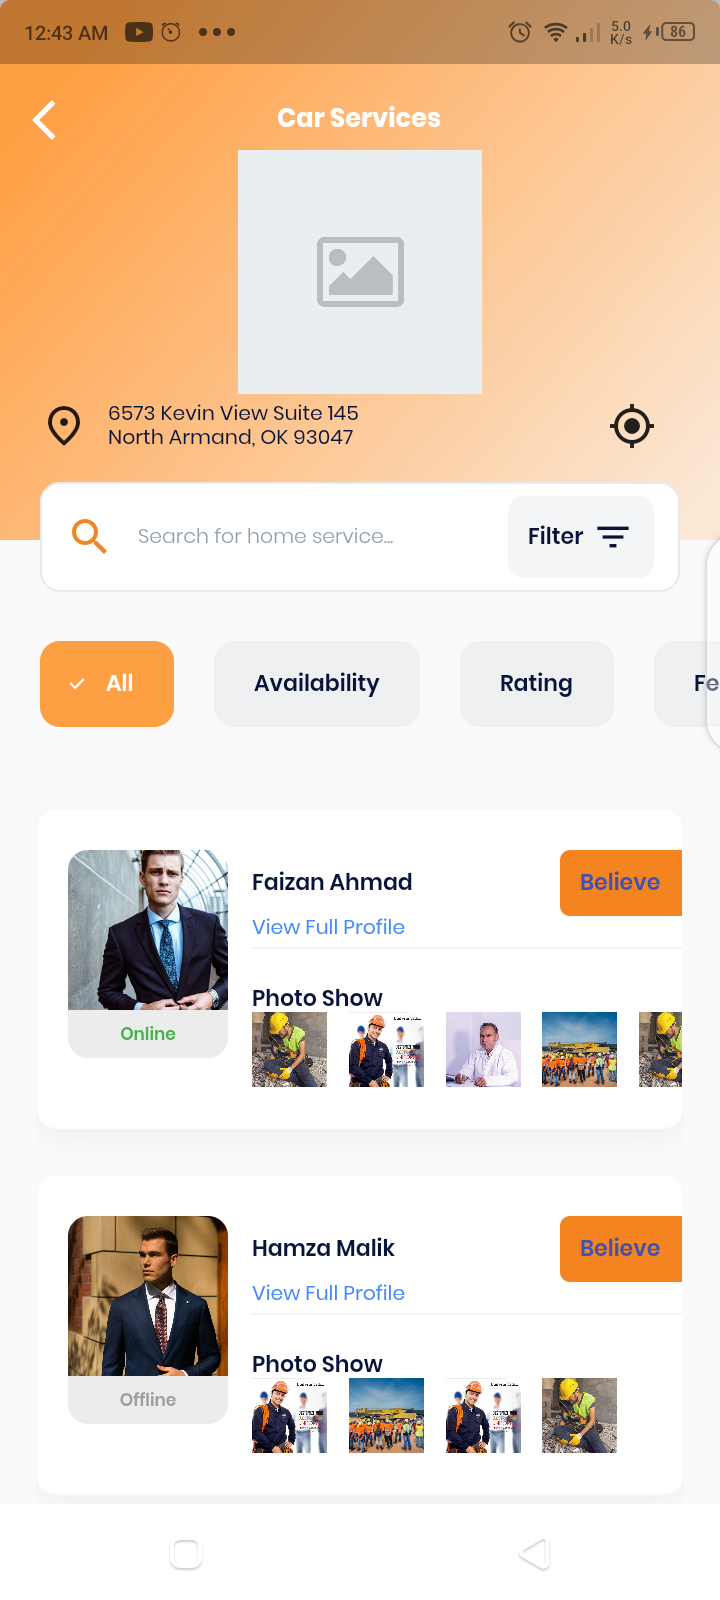Tap Believe button for Hamza Malik
The width and height of the screenshot is (720, 1600).
621,1249
